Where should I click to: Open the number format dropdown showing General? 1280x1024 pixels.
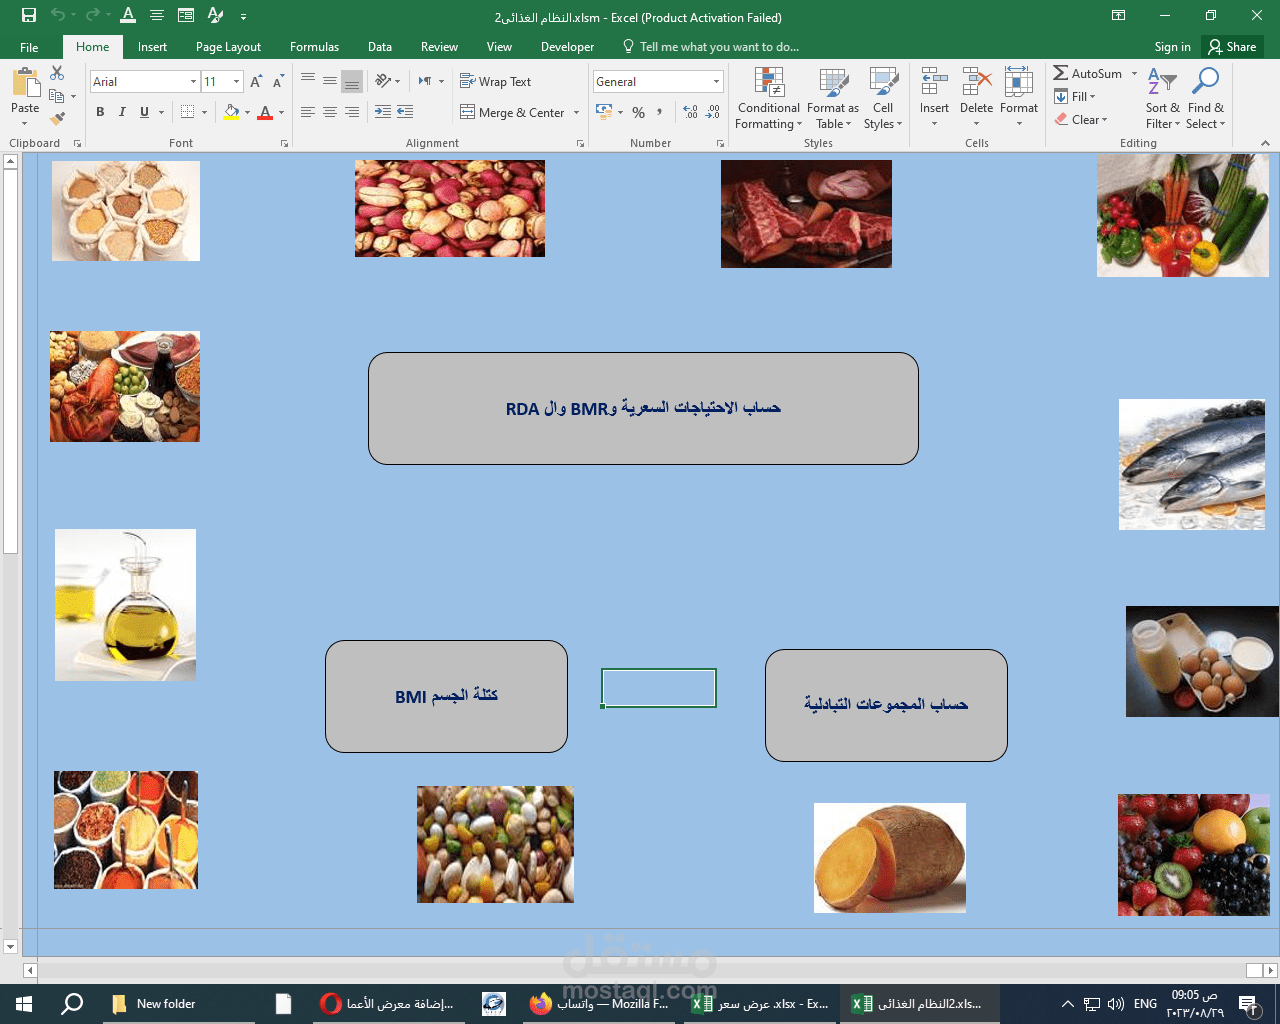point(716,81)
